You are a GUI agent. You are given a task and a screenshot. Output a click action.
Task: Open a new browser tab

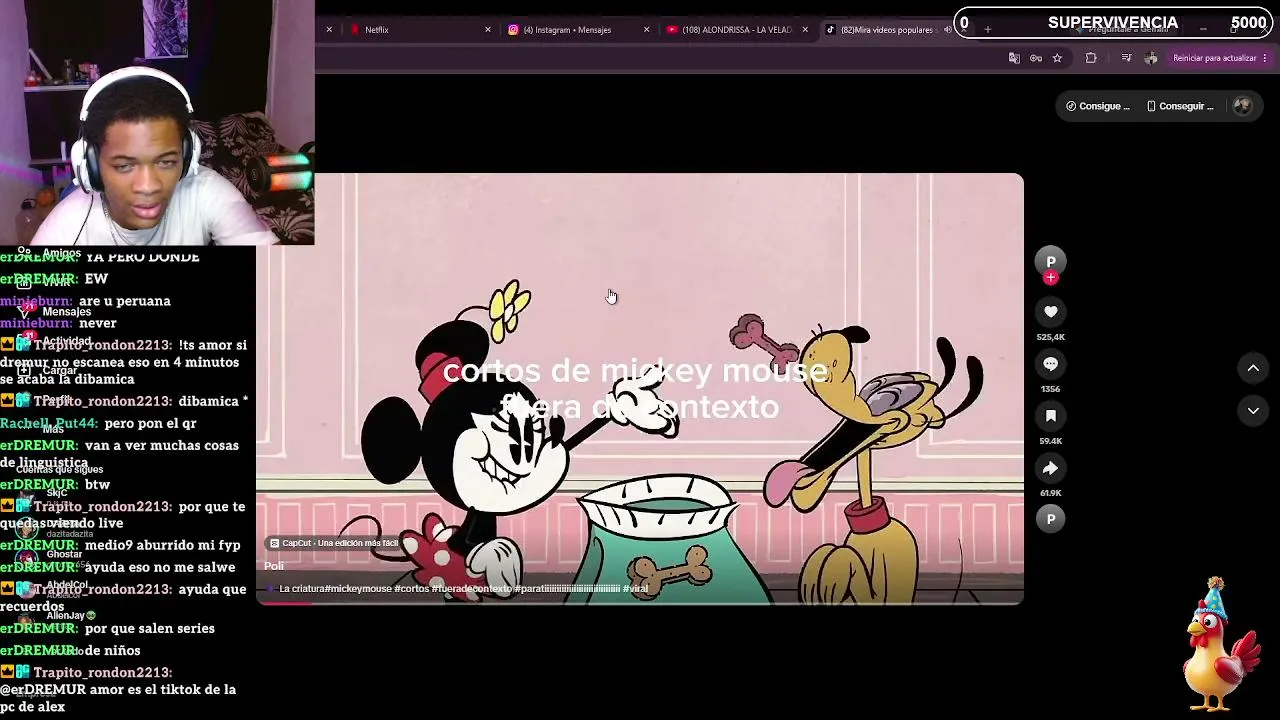(x=987, y=30)
